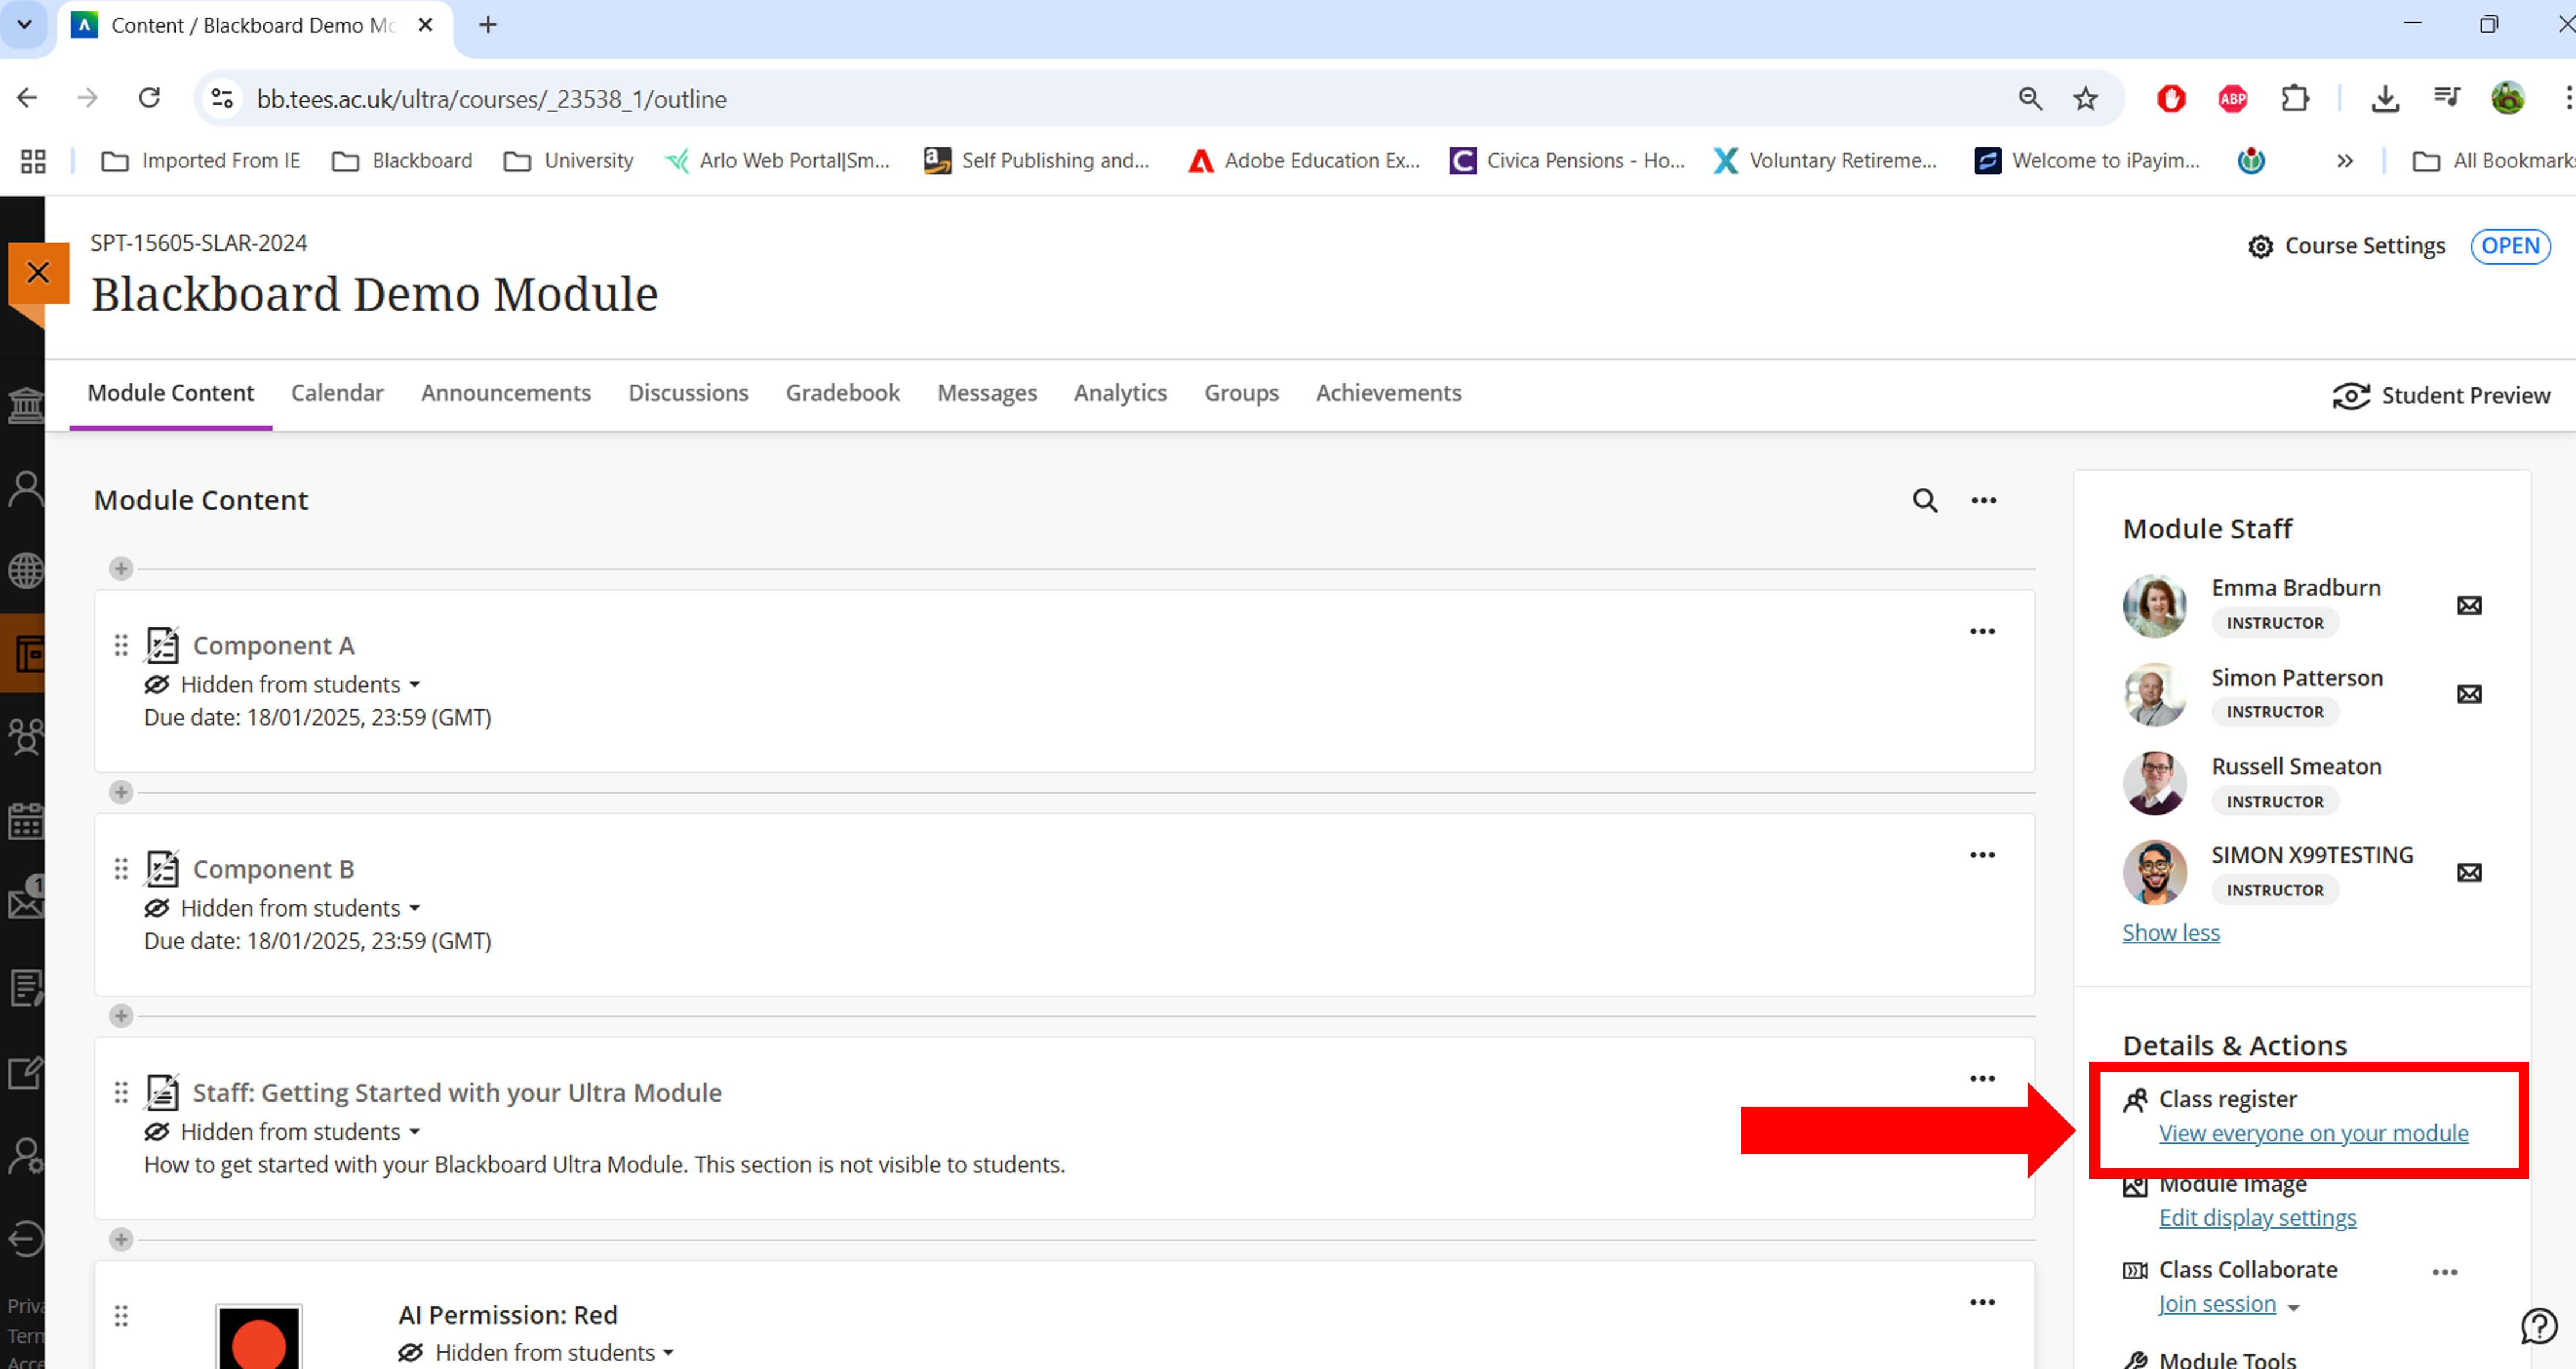The height and width of the screenshot is (1369, 2576).
Task: Send a message to Emma Bradburn via envelope
Action: 2469,605
